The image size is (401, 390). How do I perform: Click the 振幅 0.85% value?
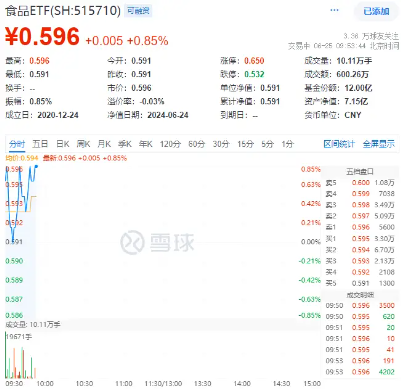40,101
